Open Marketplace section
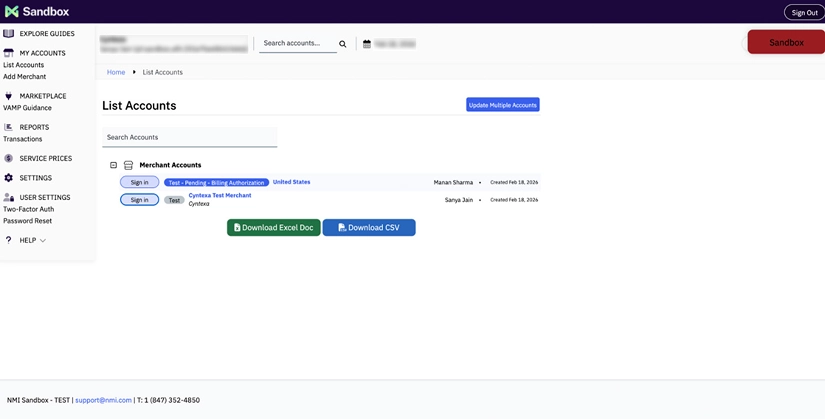825x419 pixels. [x=43, y=96]
